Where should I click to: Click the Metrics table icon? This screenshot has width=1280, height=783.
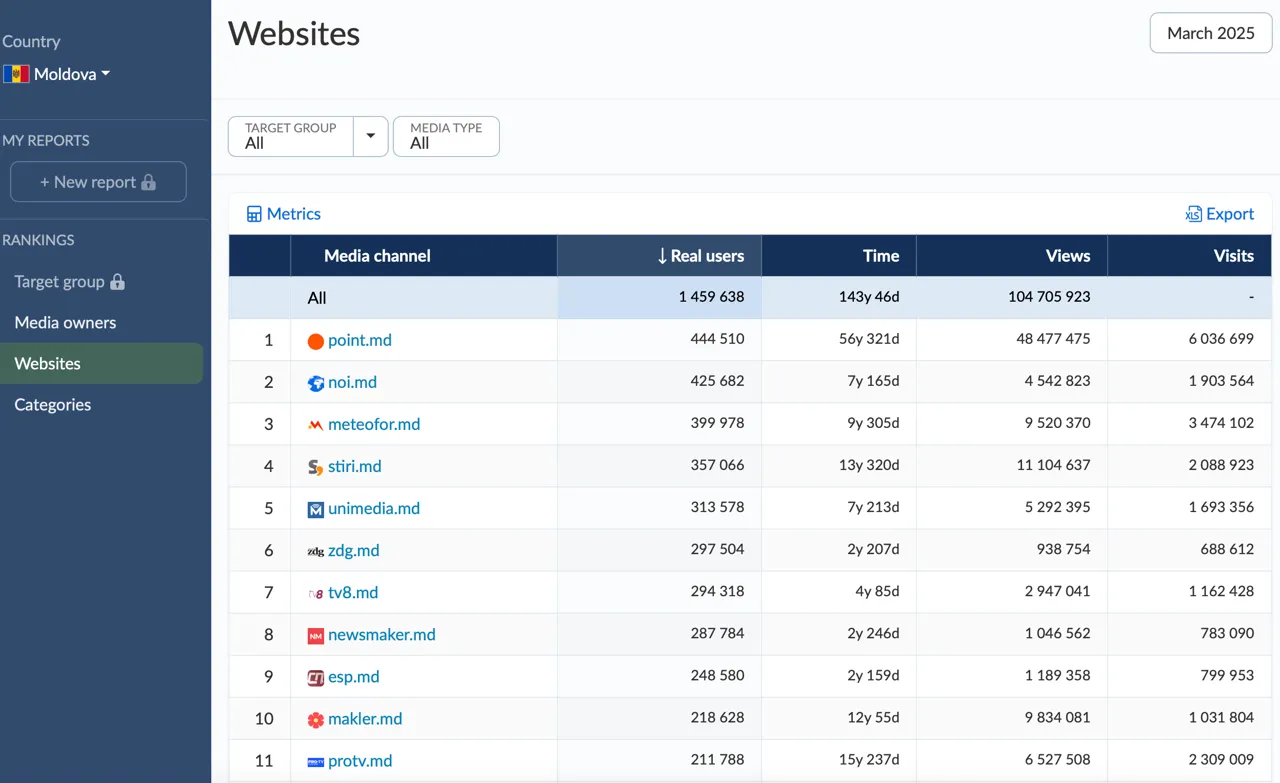[254, 214]
